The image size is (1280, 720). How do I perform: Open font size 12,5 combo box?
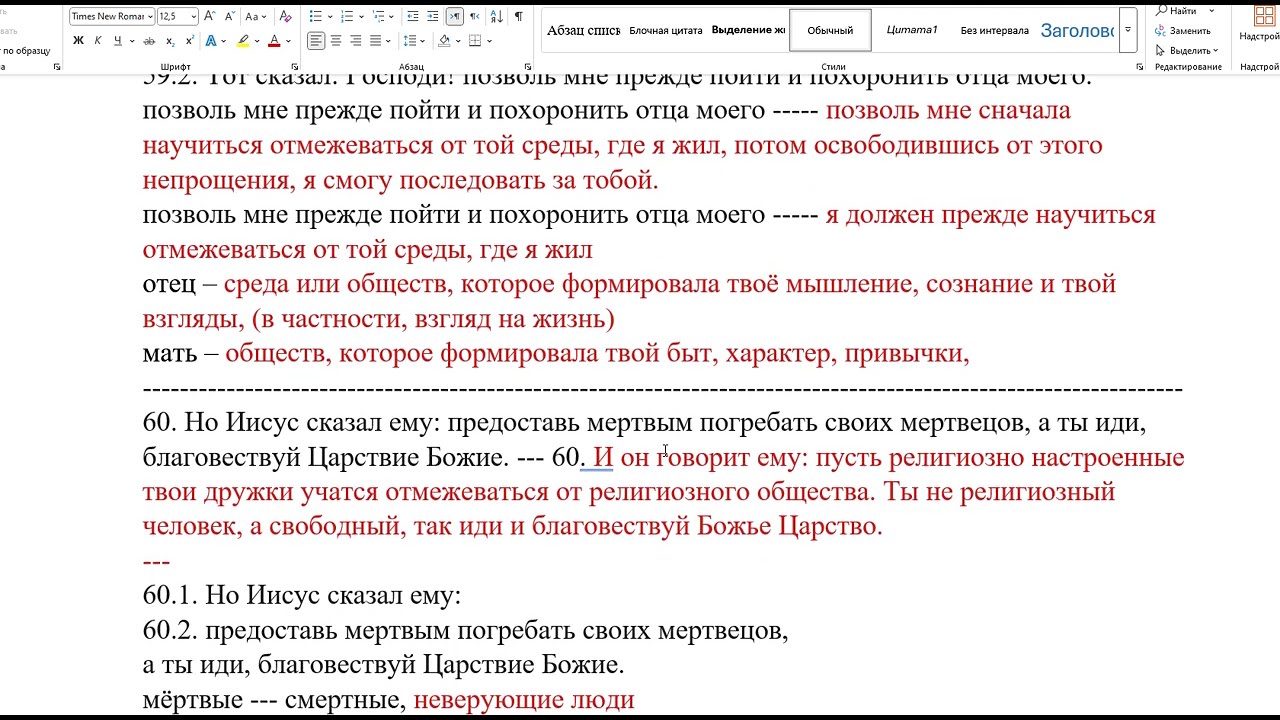click(x=178, y=17)
